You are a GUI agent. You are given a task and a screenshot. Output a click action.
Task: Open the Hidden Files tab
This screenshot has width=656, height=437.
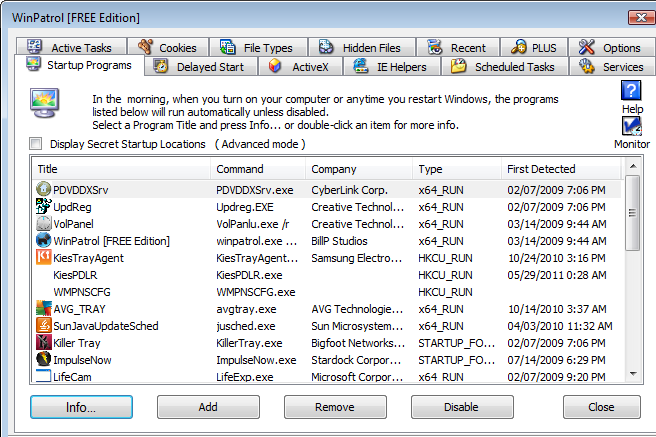[363, 47]
